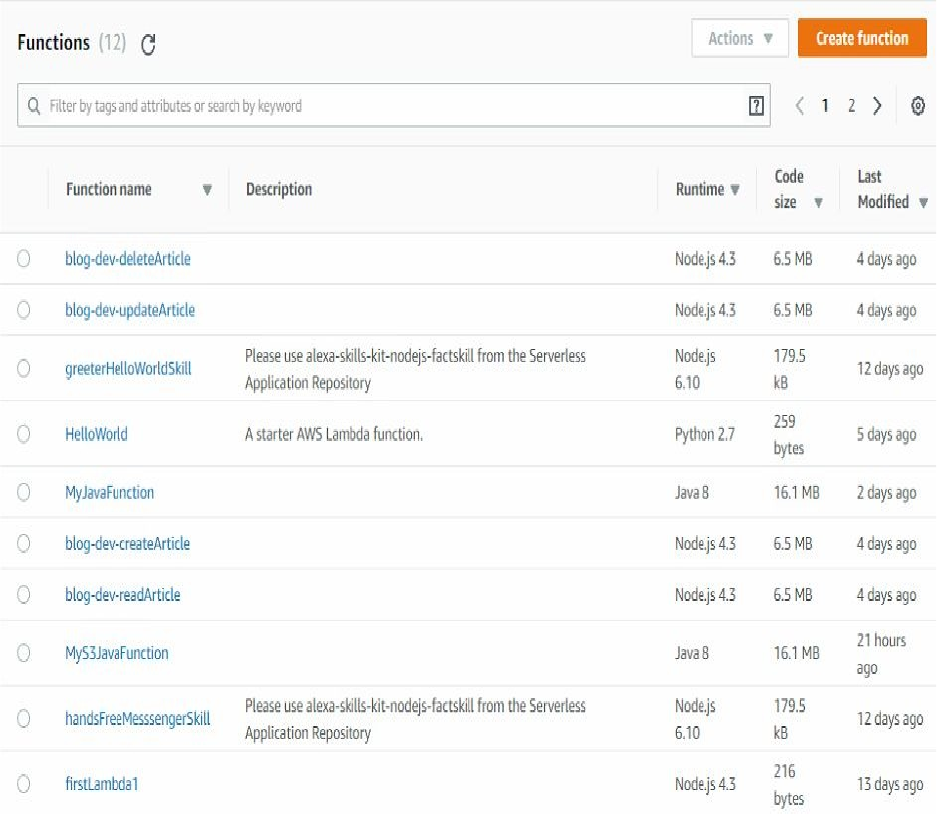937x814 pixels.
Task: Select the MyS3JavaFunction radio button
Action: tap(23, 653)
